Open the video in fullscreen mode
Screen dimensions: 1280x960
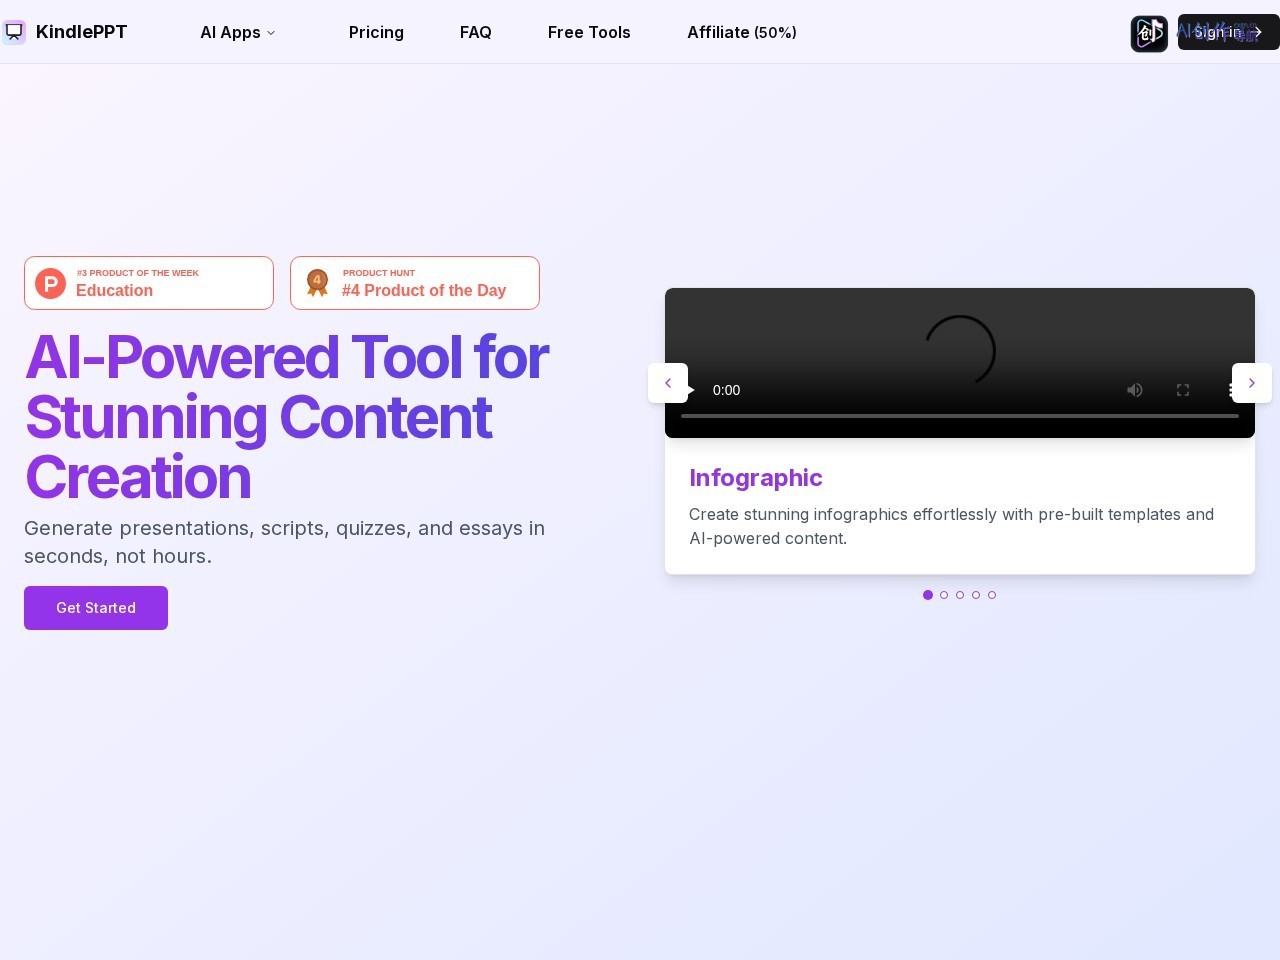[x=1183, y=390]
